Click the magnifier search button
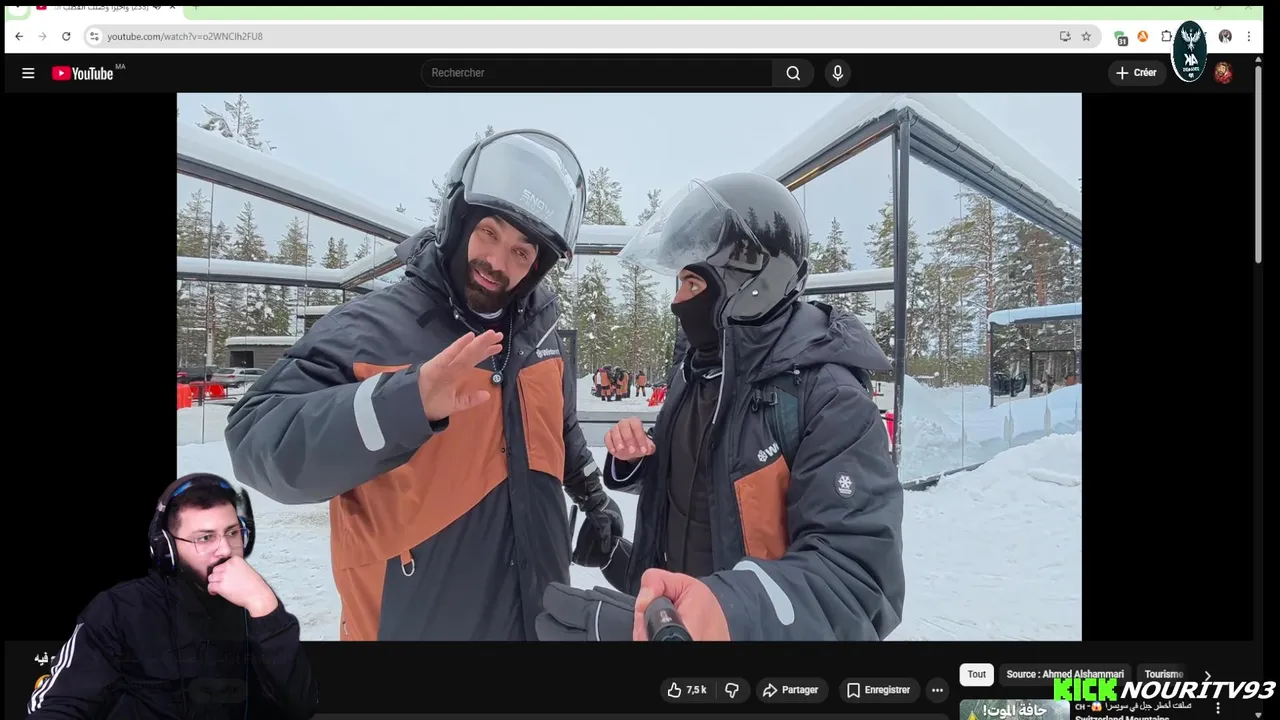1280x720 pixels. tap(793, 73)
